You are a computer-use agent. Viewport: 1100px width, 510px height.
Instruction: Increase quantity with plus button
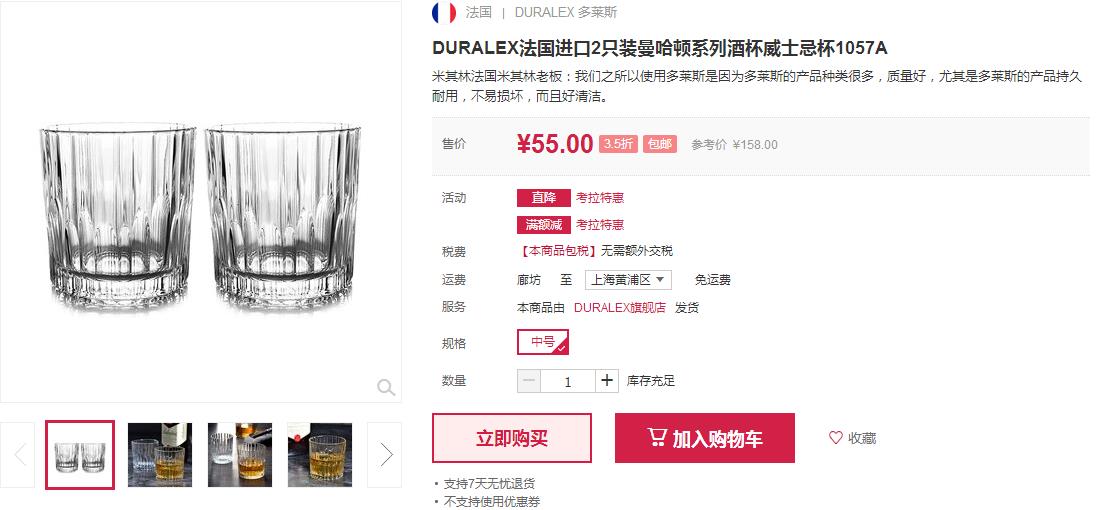(x=607, y=381)
